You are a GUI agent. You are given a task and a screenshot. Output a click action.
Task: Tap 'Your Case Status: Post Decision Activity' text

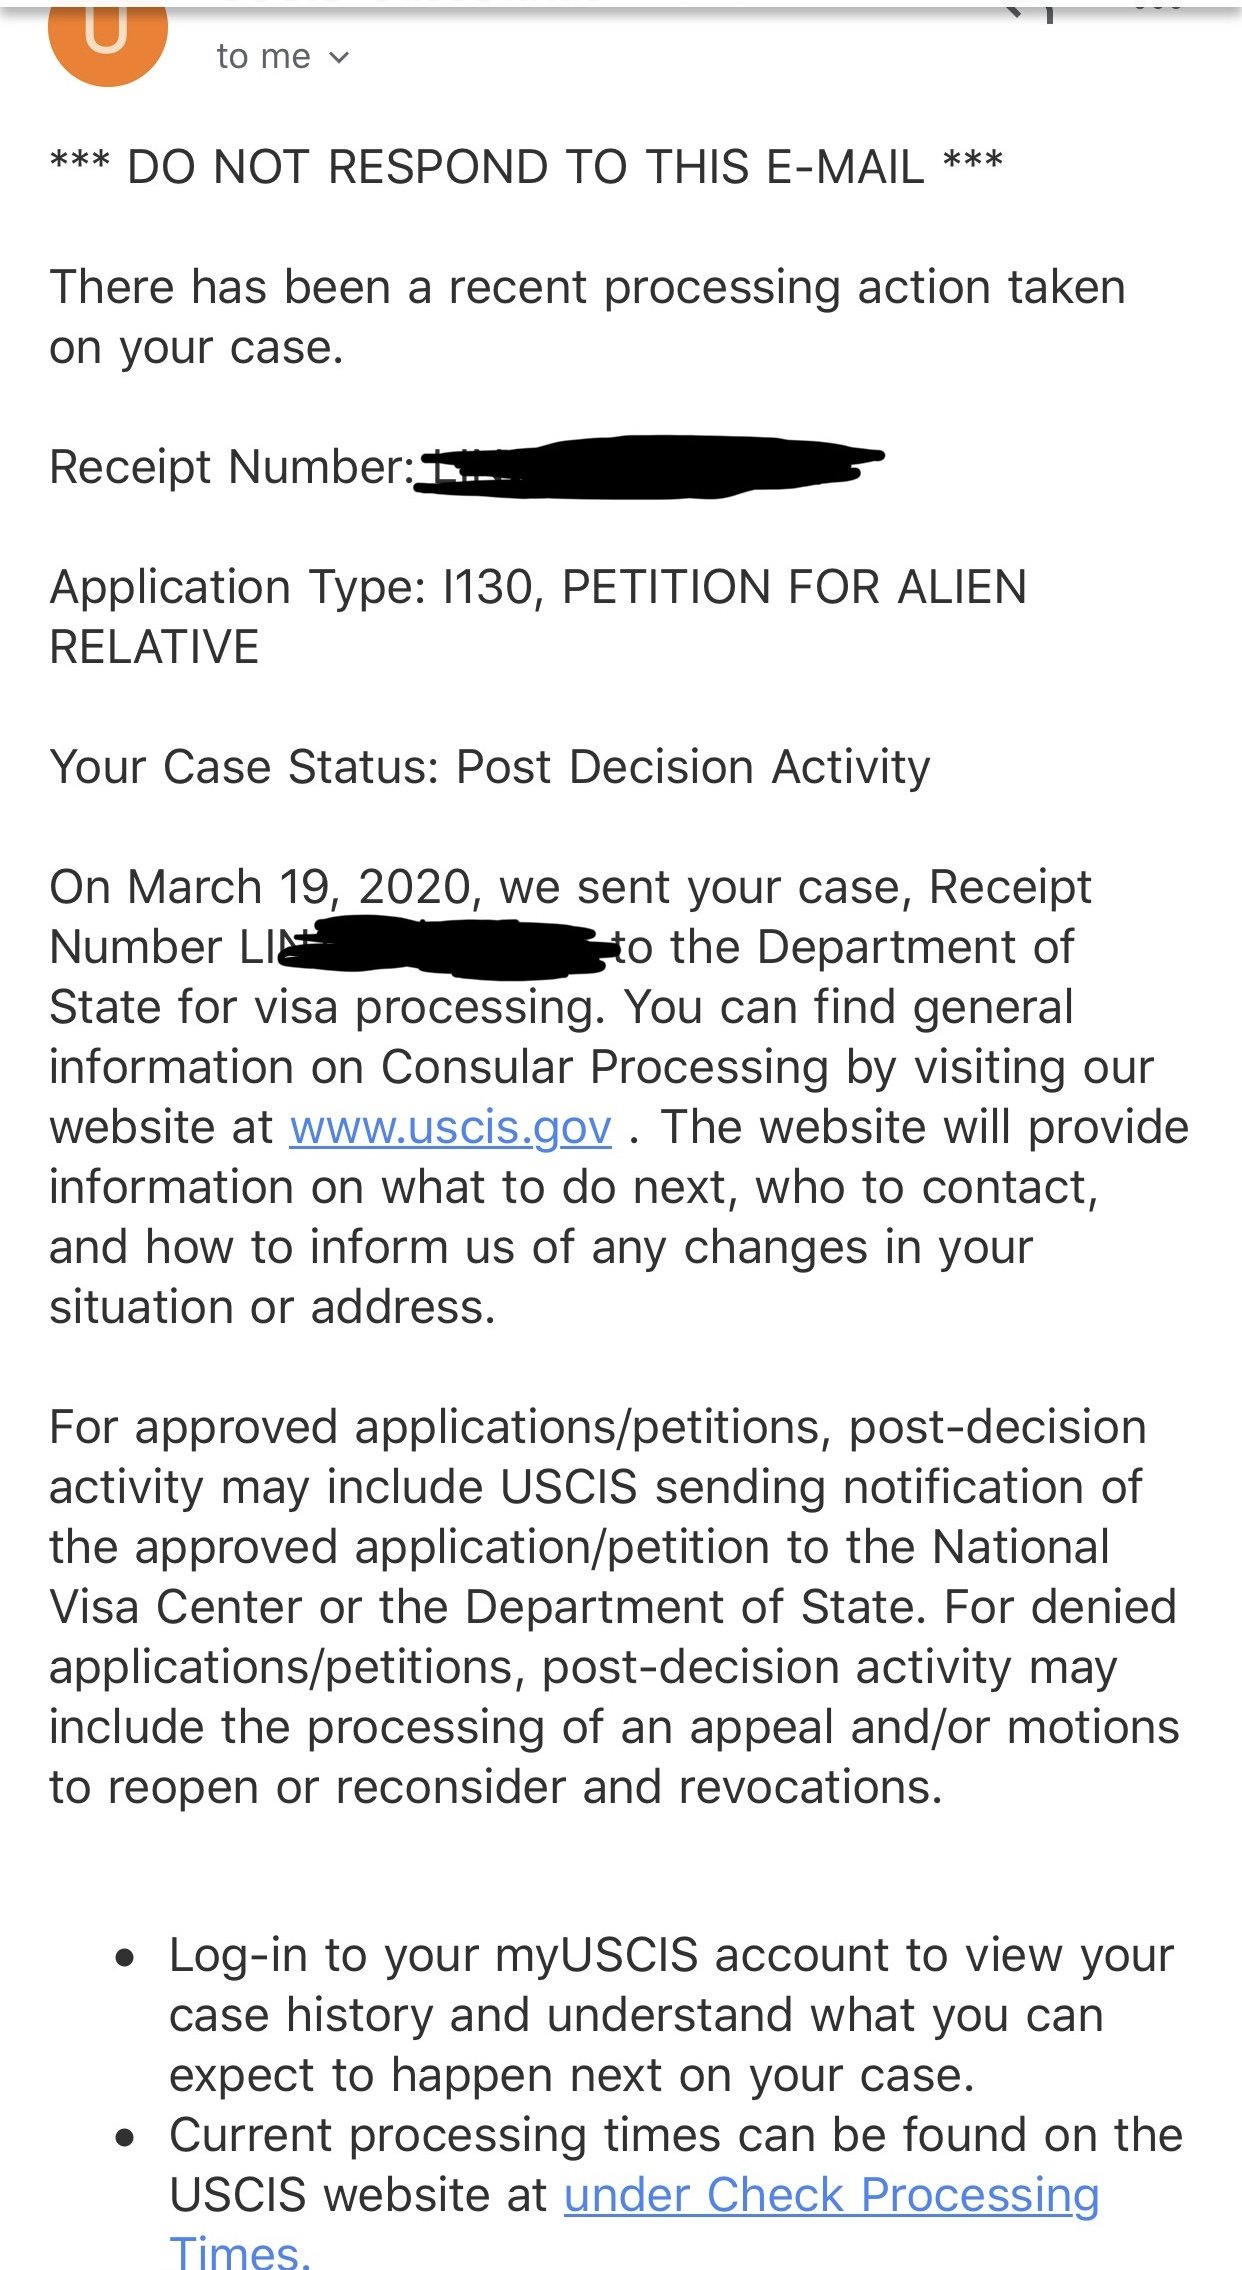pos(490,767)
